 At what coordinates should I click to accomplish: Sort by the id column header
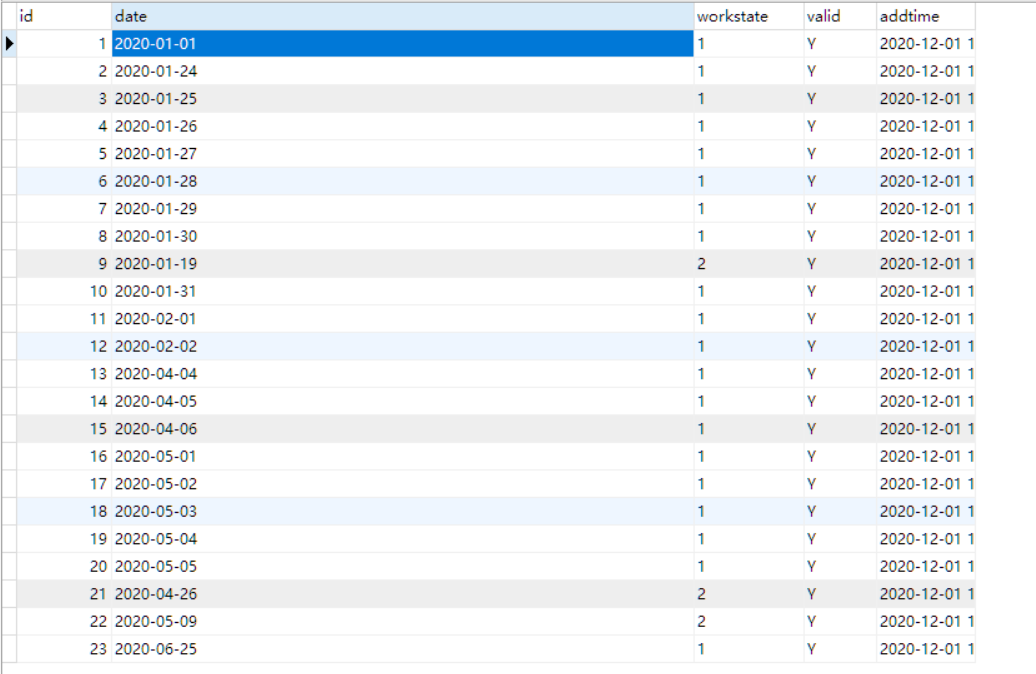coord(63,17)
